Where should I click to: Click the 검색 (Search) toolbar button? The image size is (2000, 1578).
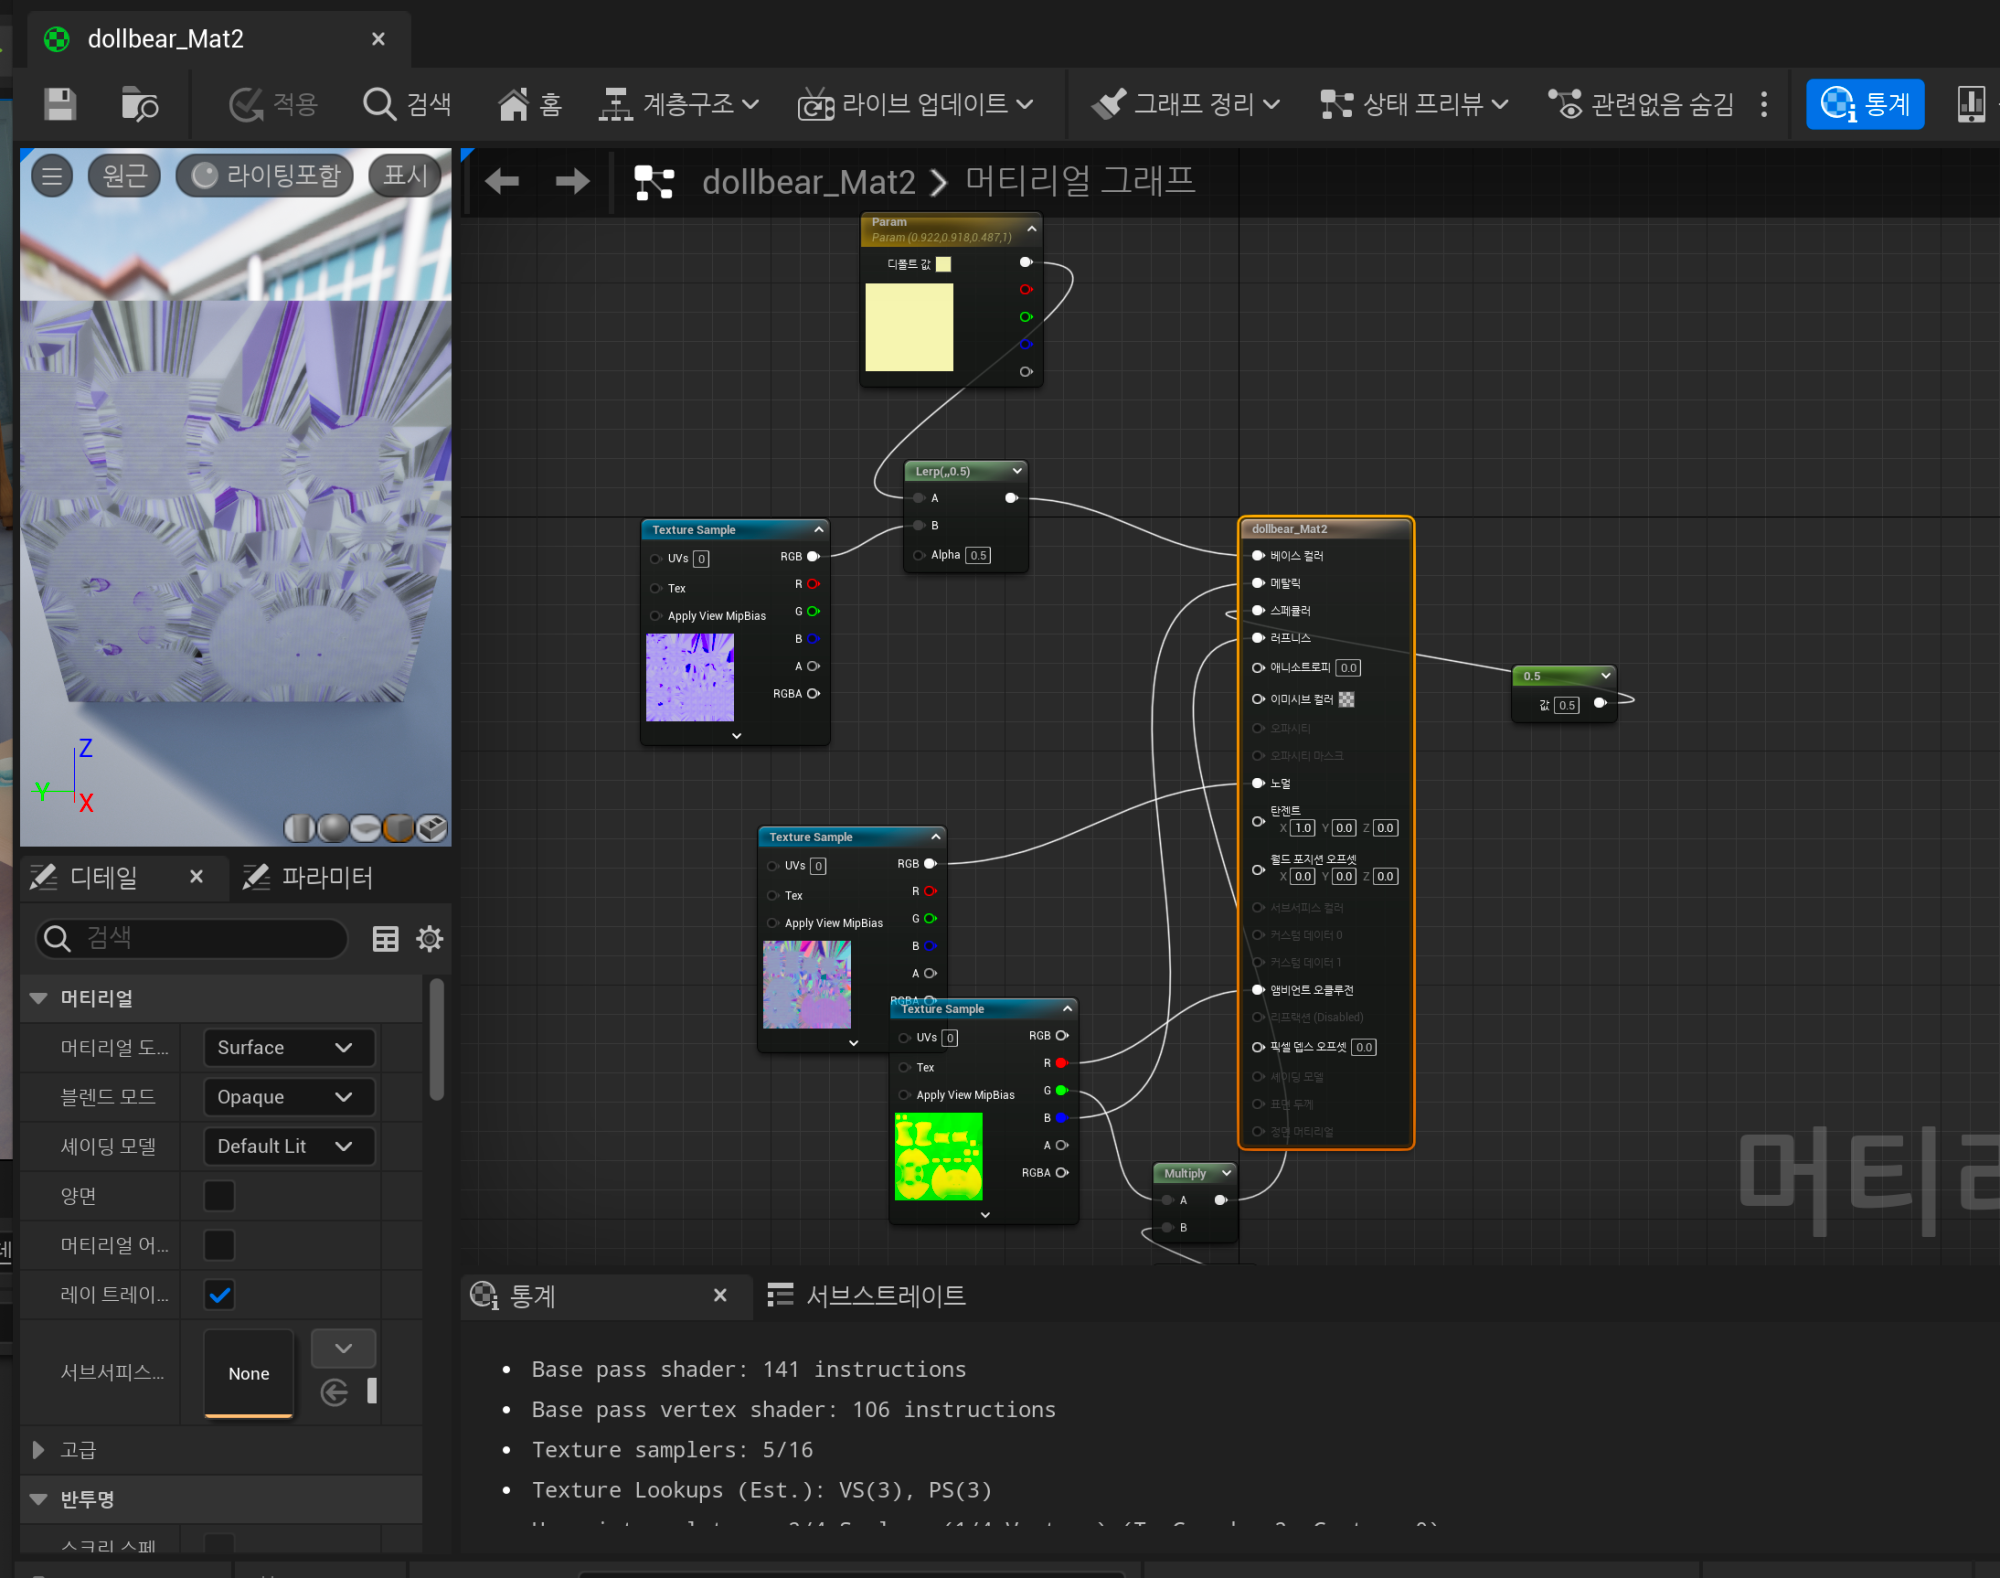pos(407,104)
